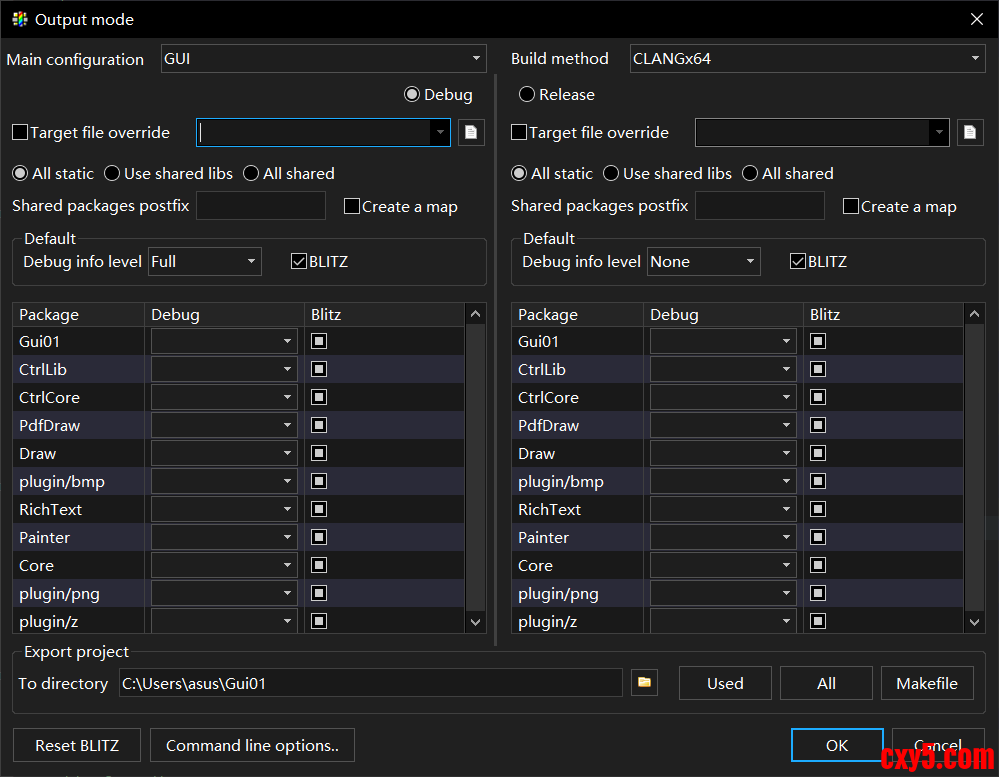Click the Release target file browse icon
This screenshot has width=999, height=777.
[968, 132]
